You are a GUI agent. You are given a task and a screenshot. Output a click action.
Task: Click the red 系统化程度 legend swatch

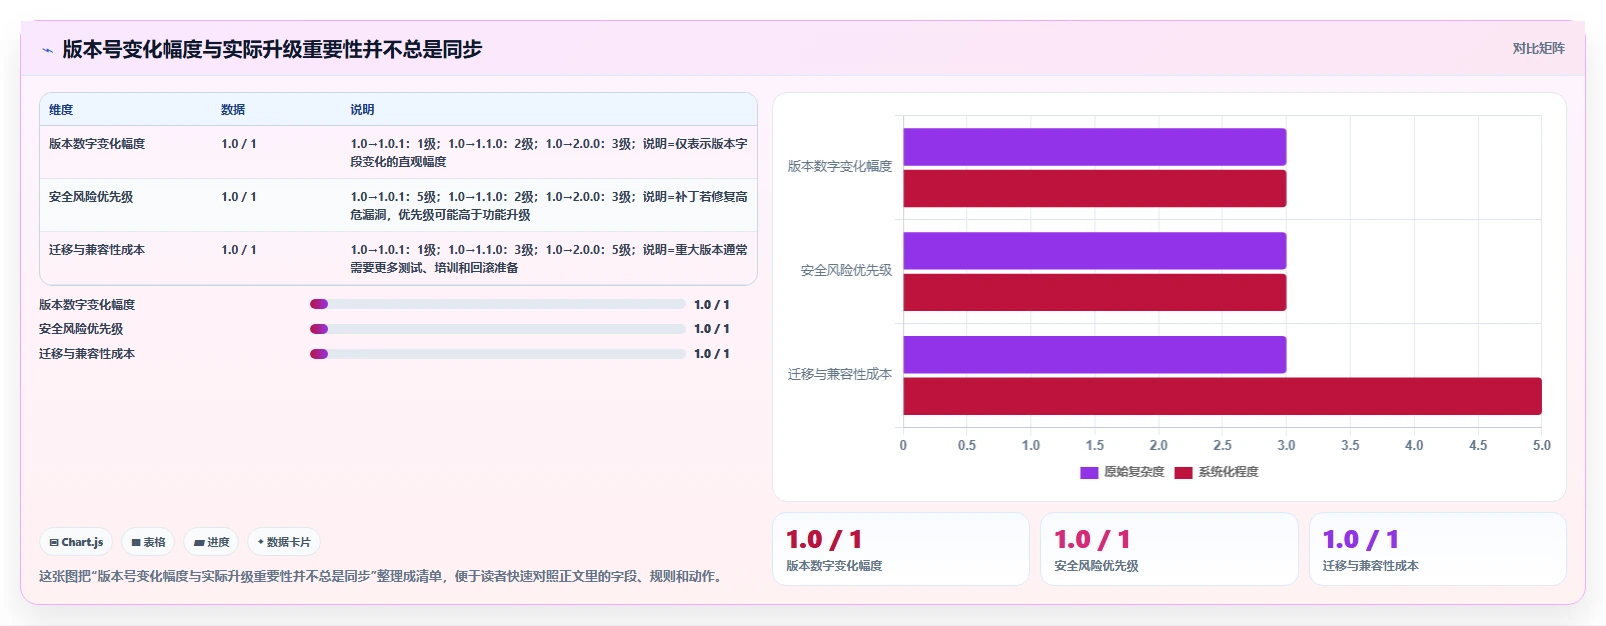pos(1183,473)
